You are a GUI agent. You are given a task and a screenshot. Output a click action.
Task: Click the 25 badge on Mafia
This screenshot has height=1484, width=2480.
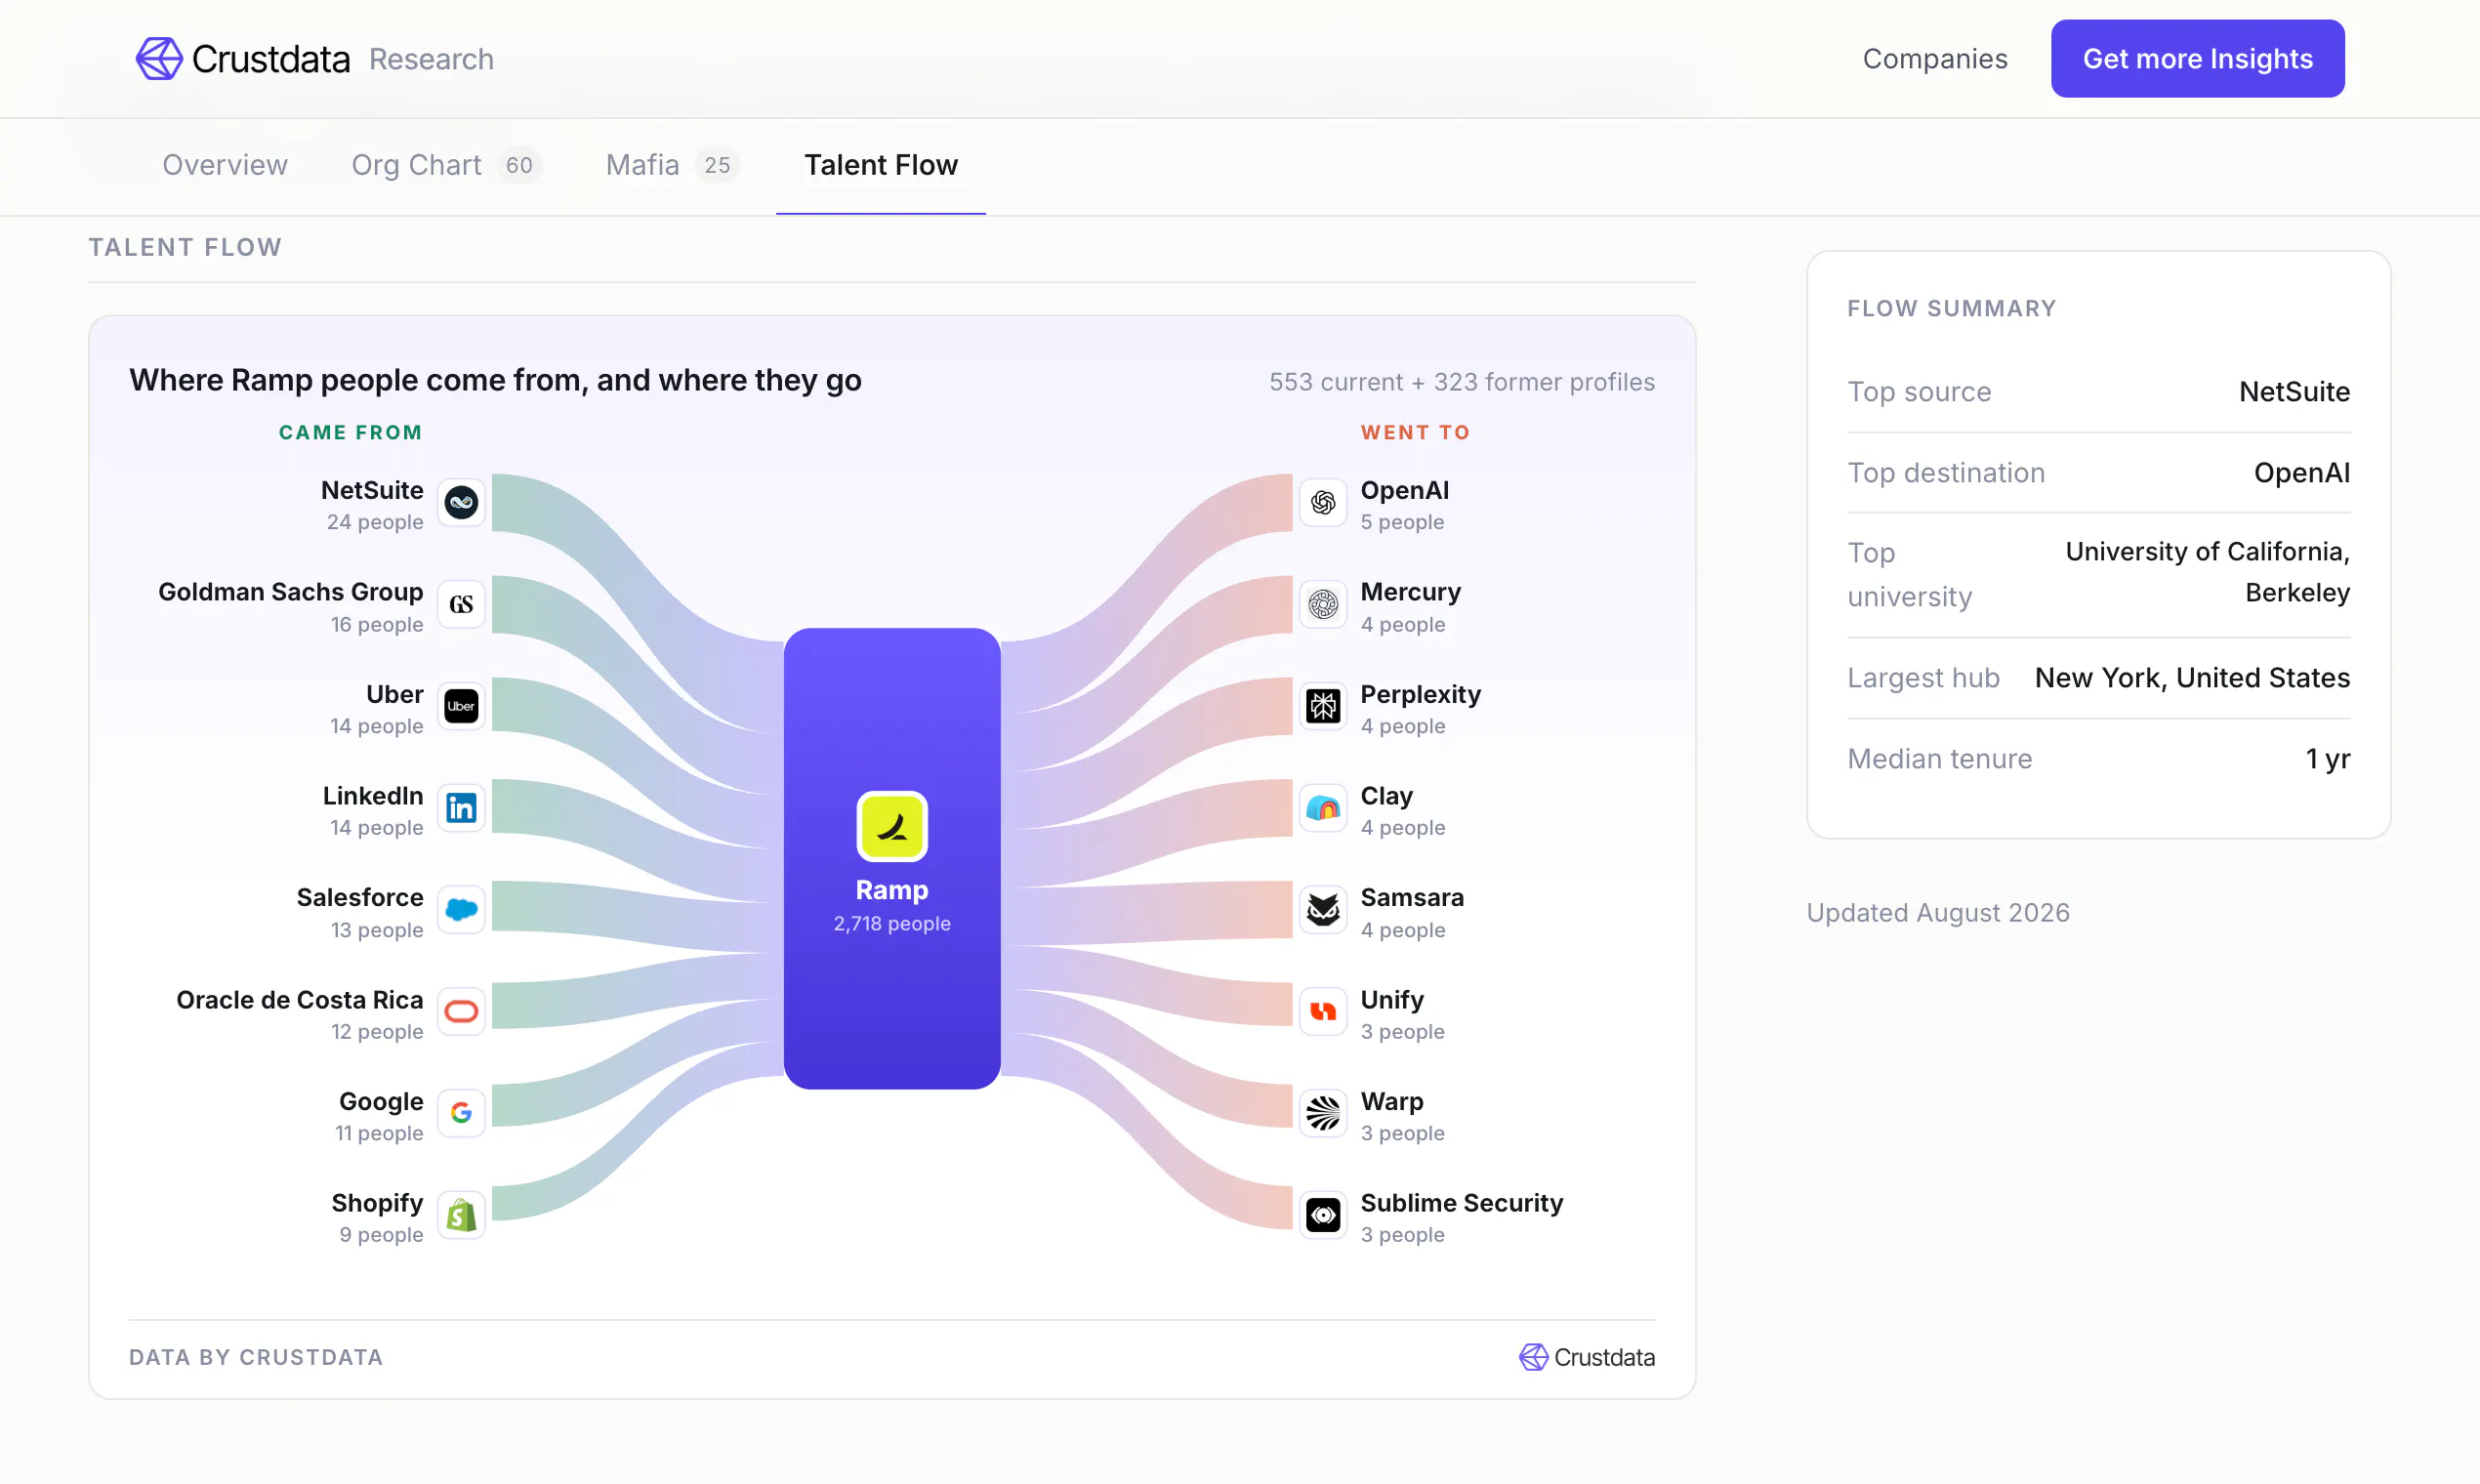717,165
